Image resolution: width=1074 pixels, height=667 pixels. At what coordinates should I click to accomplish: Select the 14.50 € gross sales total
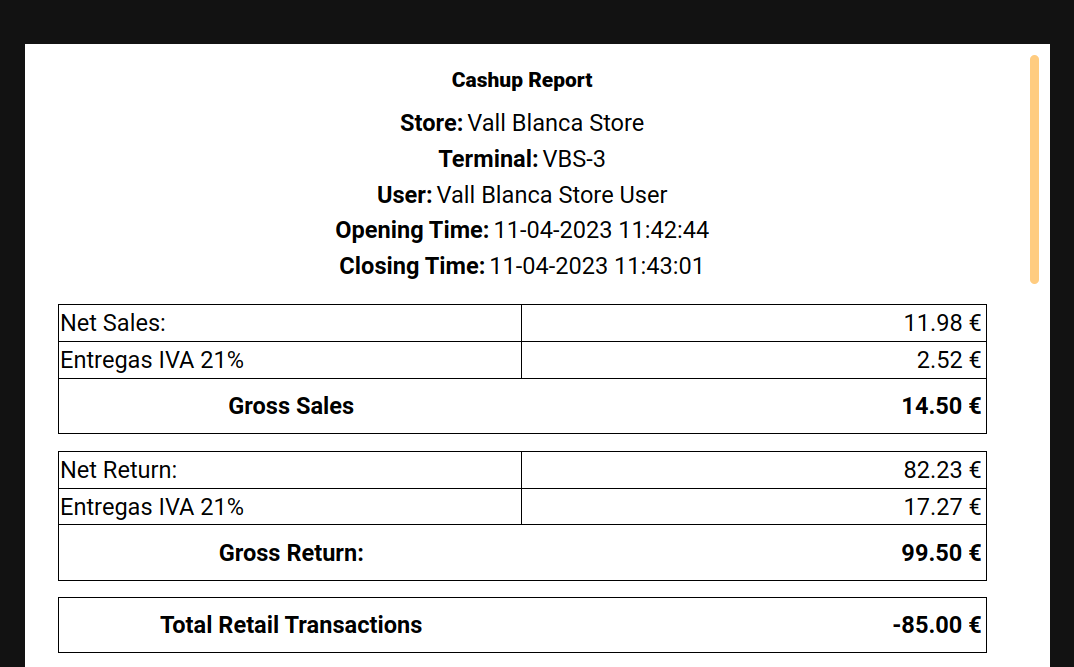coord(940,406)
